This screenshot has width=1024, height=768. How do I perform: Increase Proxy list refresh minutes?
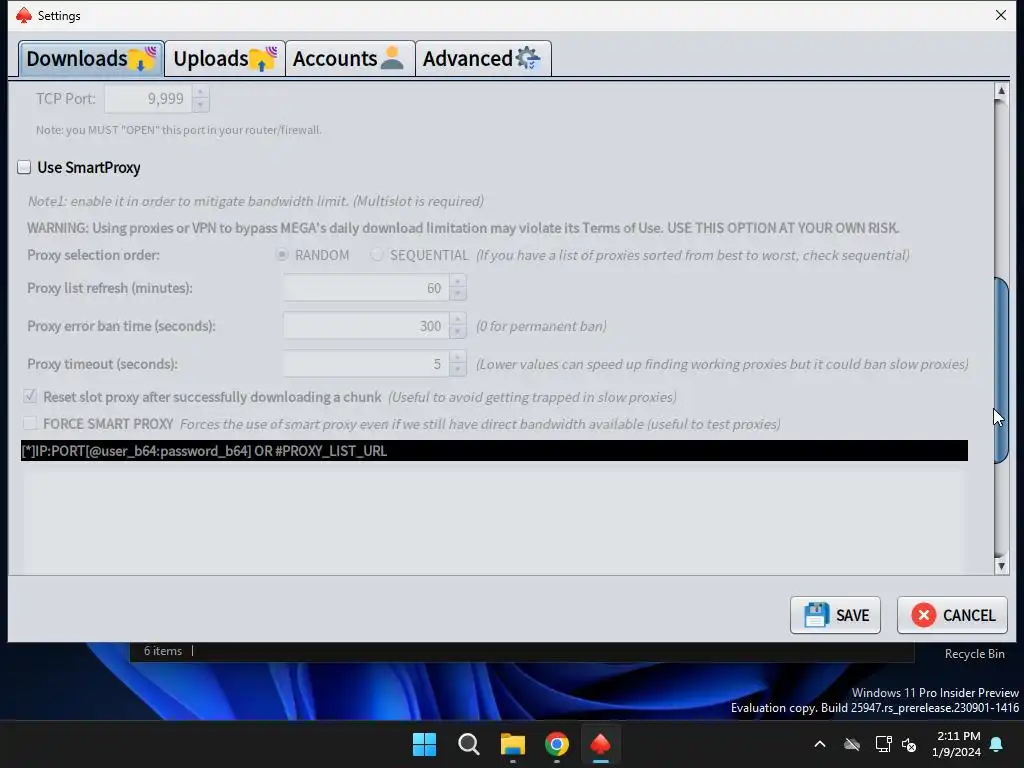tap(458, 281)
